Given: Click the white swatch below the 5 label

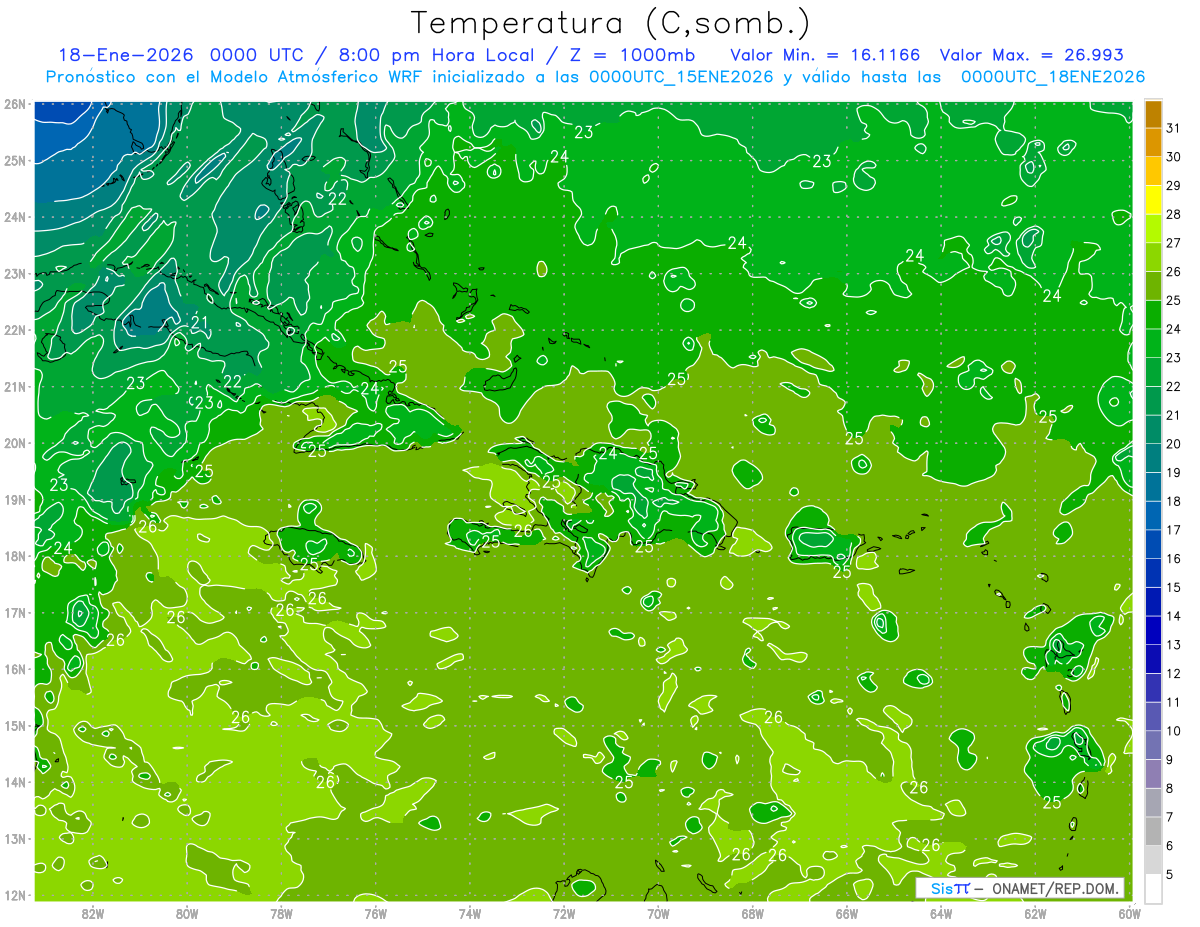Looking at the screenshot, I should (x=1153, y=887).
